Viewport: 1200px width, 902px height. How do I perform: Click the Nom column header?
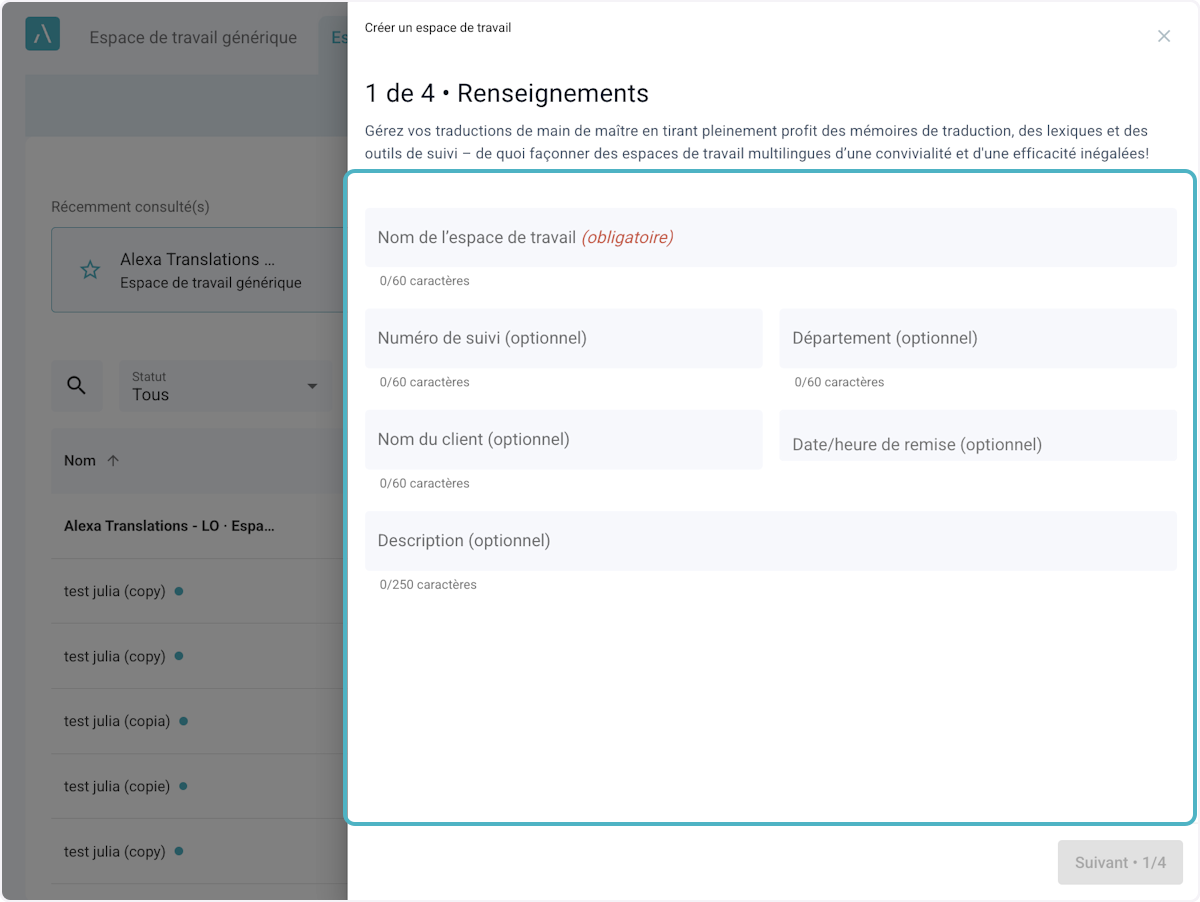(80, 461)
